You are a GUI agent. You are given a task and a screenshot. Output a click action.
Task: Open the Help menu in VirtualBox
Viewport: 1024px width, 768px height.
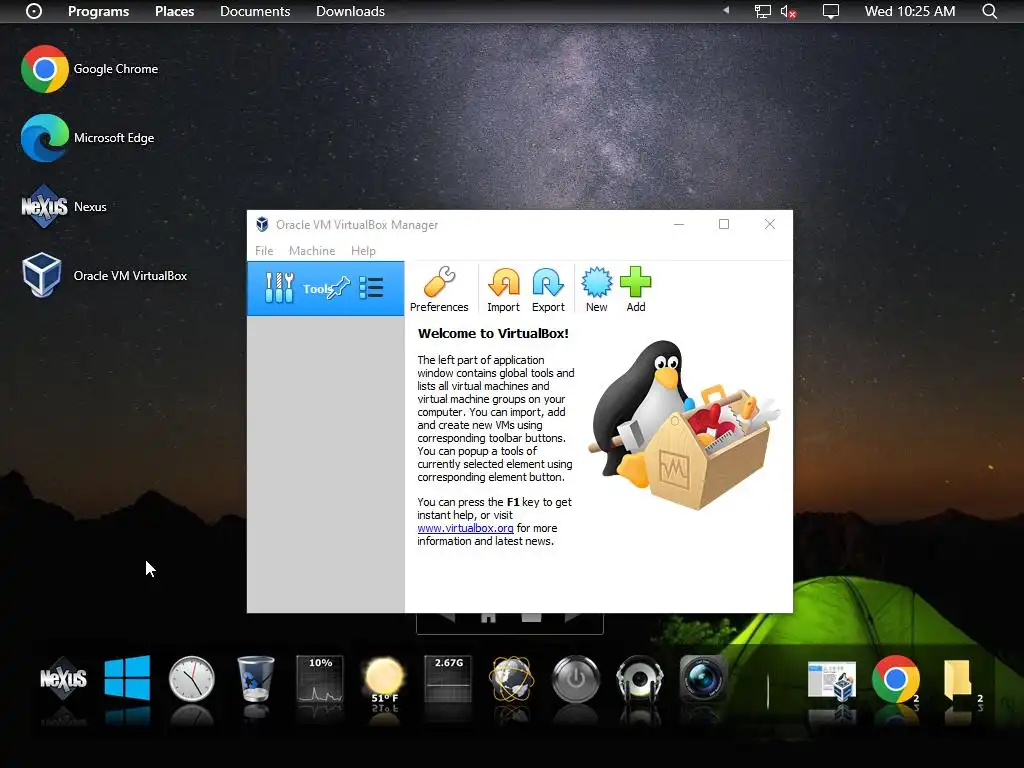click(x=363, y=251)
